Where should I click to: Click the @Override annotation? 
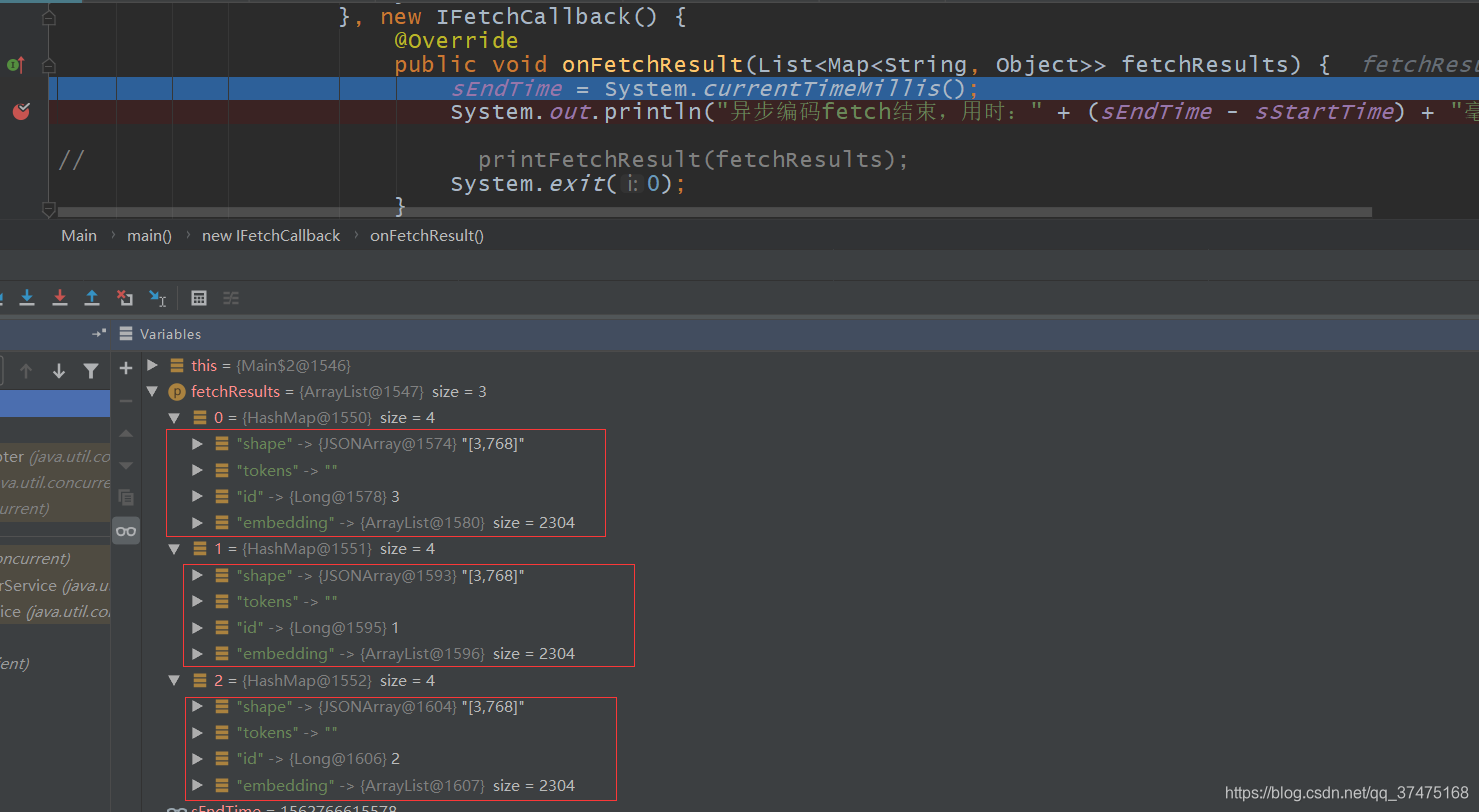[x=456, y=41]
